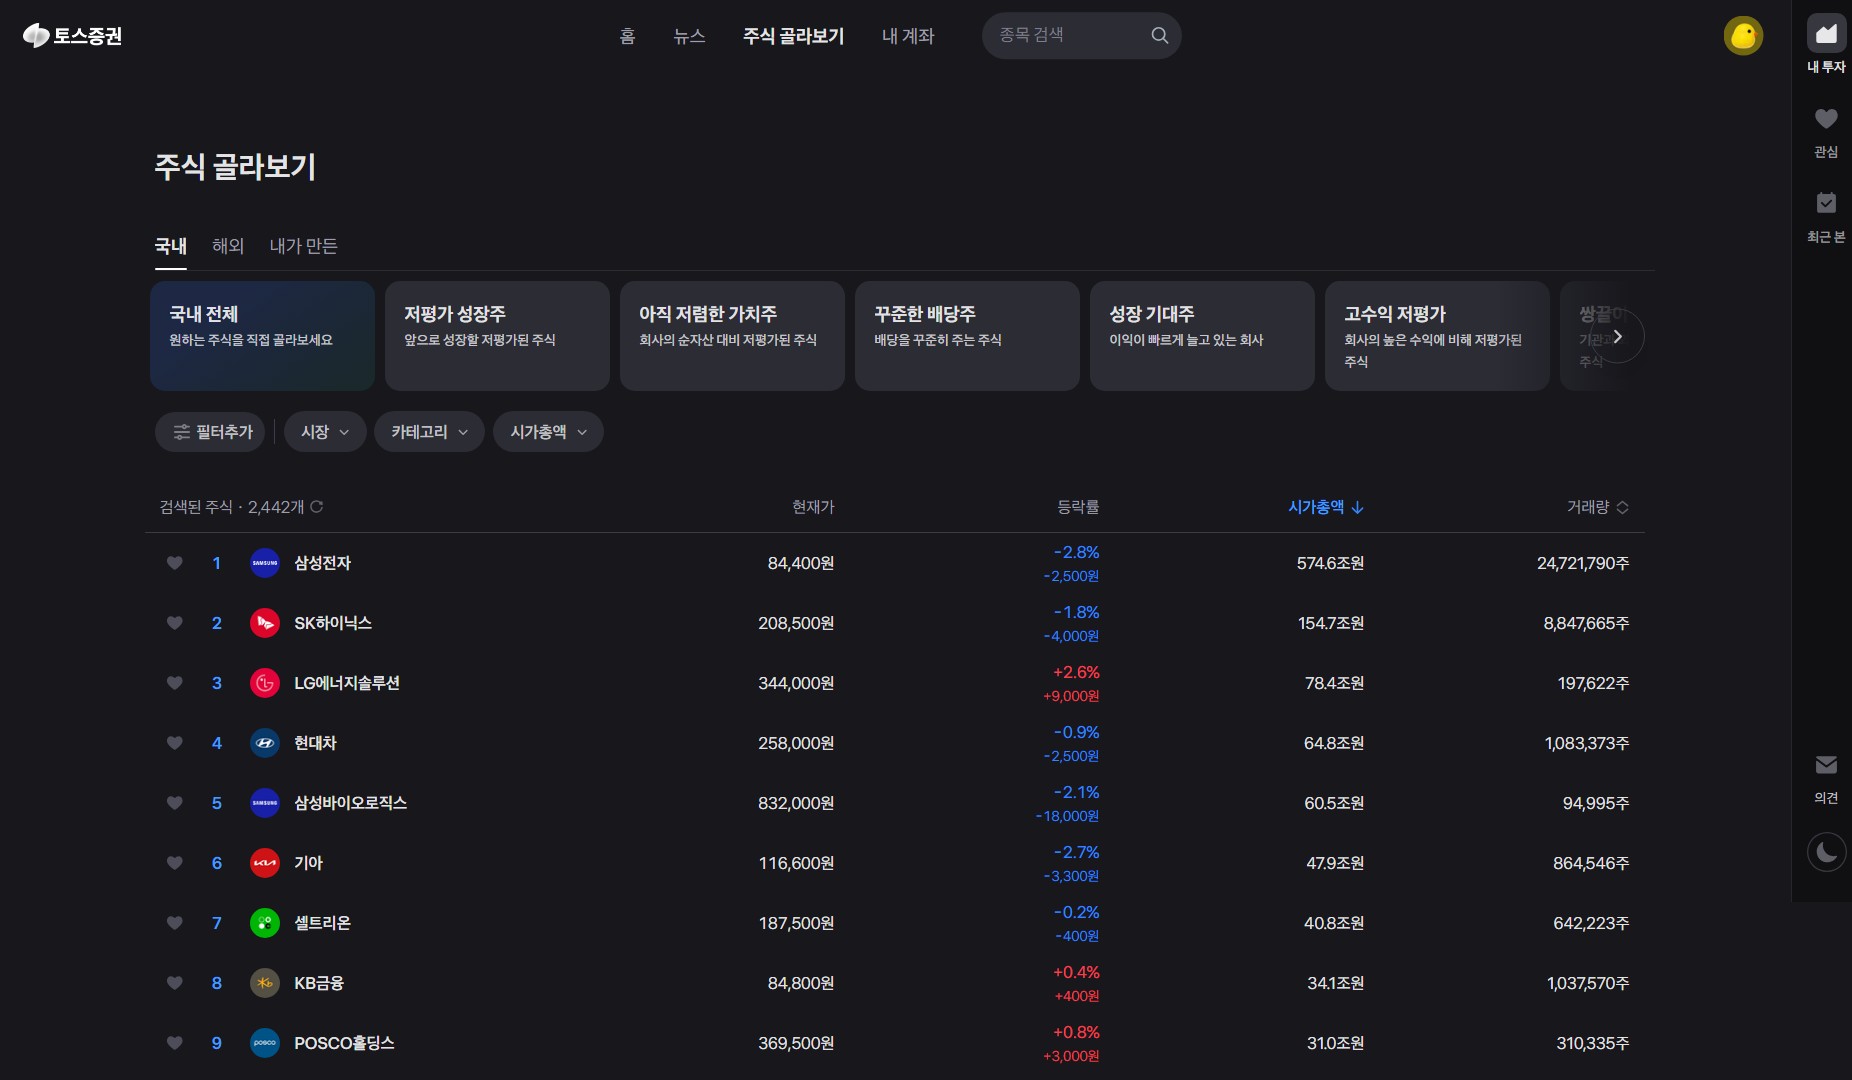Image resolution: width=1852 pixels, height=1080 pixels.
Task: Open SK하이닉스 stock name
Action: click(333, 623)
